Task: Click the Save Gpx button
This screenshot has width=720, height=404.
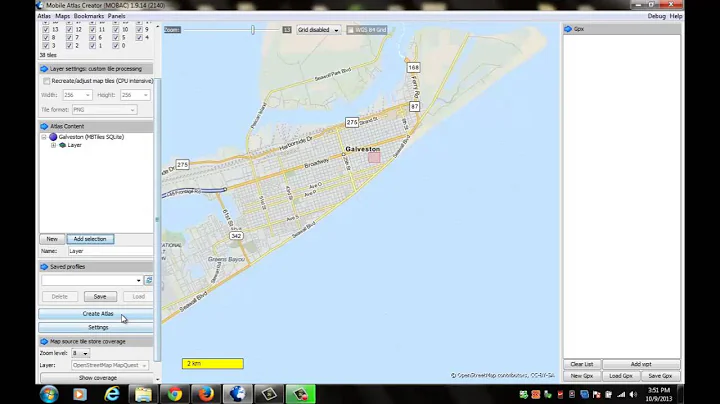Action: click(660, 376)
